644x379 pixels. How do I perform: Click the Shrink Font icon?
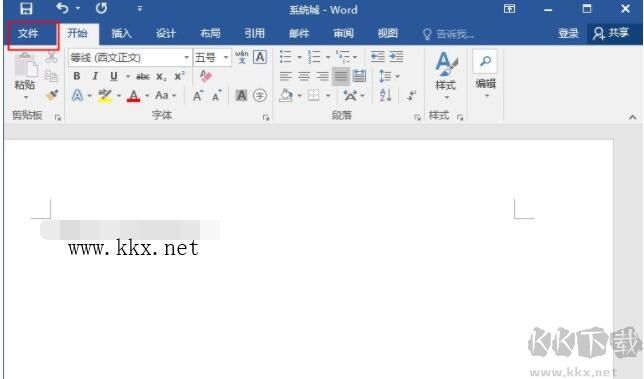click(x=217, y=96)
